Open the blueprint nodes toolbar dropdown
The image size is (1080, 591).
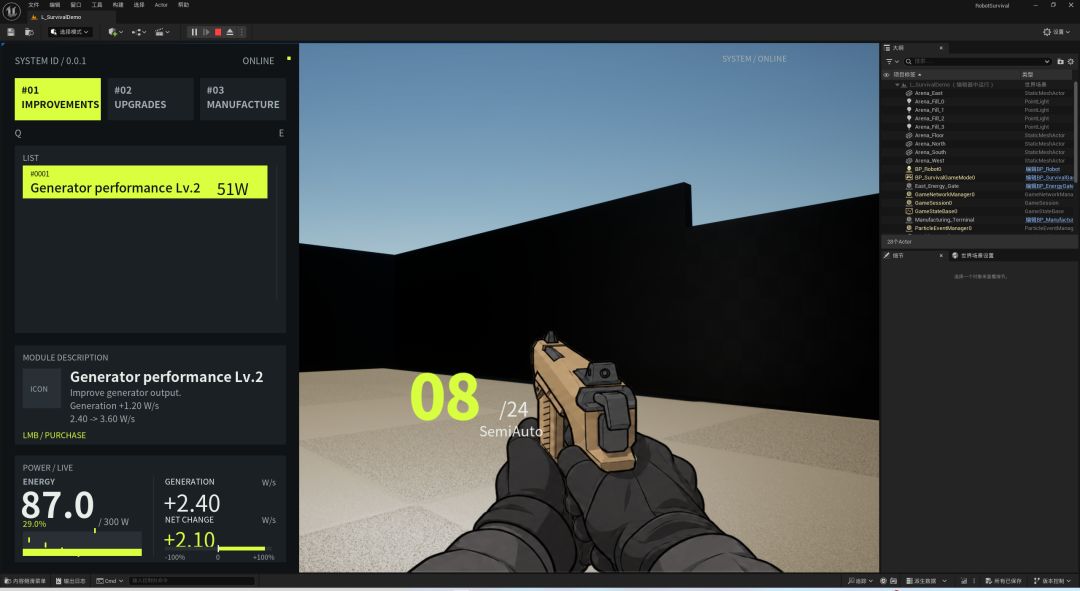(x=138, y=32)
